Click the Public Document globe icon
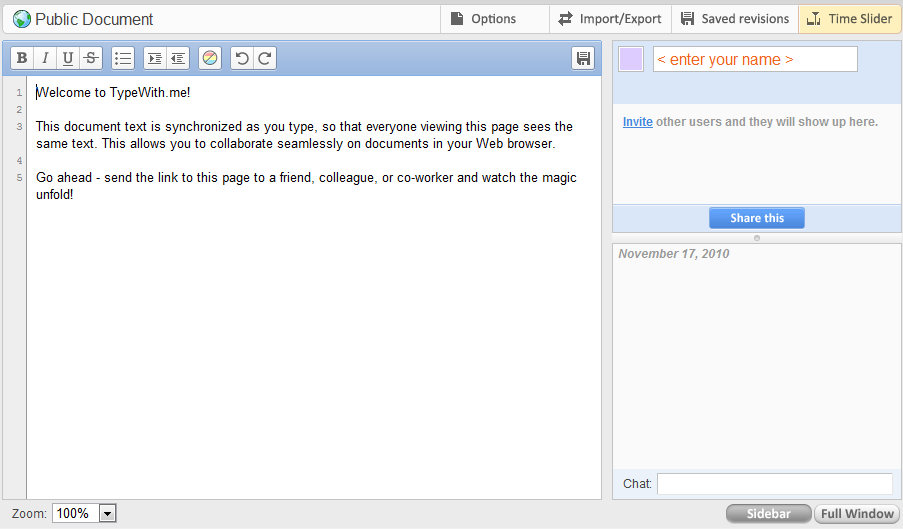Viewport: 903px width, 529px height. point(21,19)
